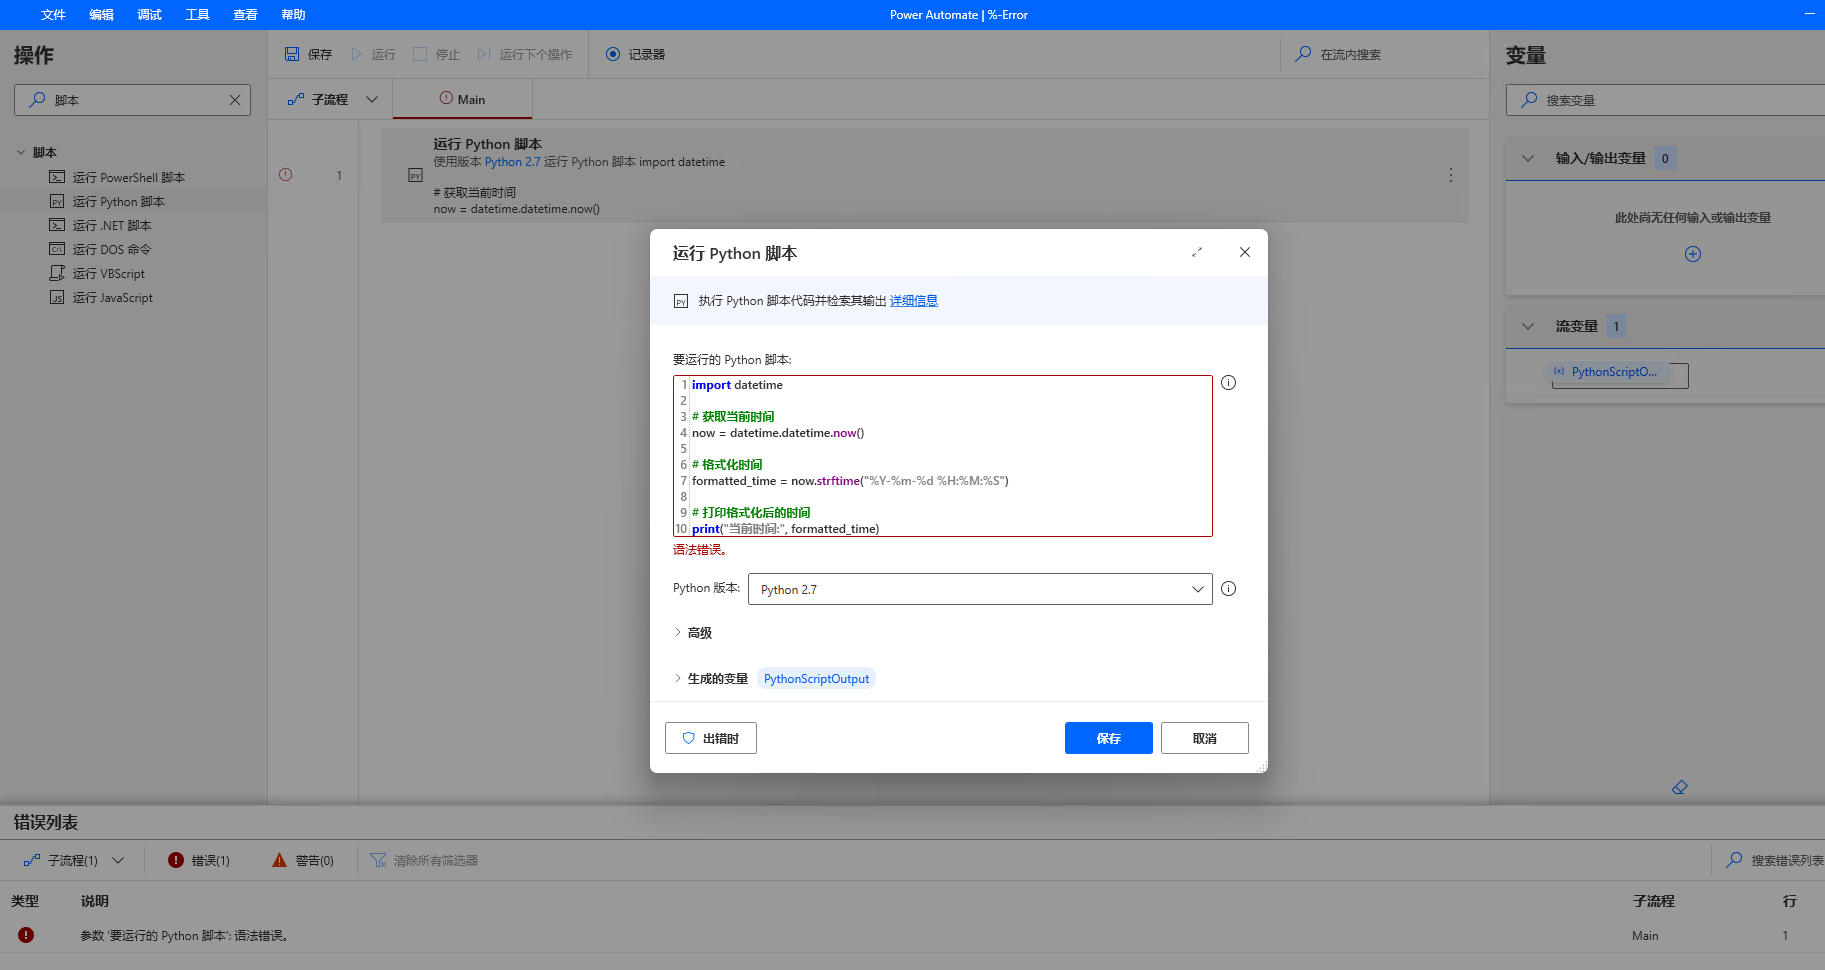Switch to the Main tab

(462, 99)
